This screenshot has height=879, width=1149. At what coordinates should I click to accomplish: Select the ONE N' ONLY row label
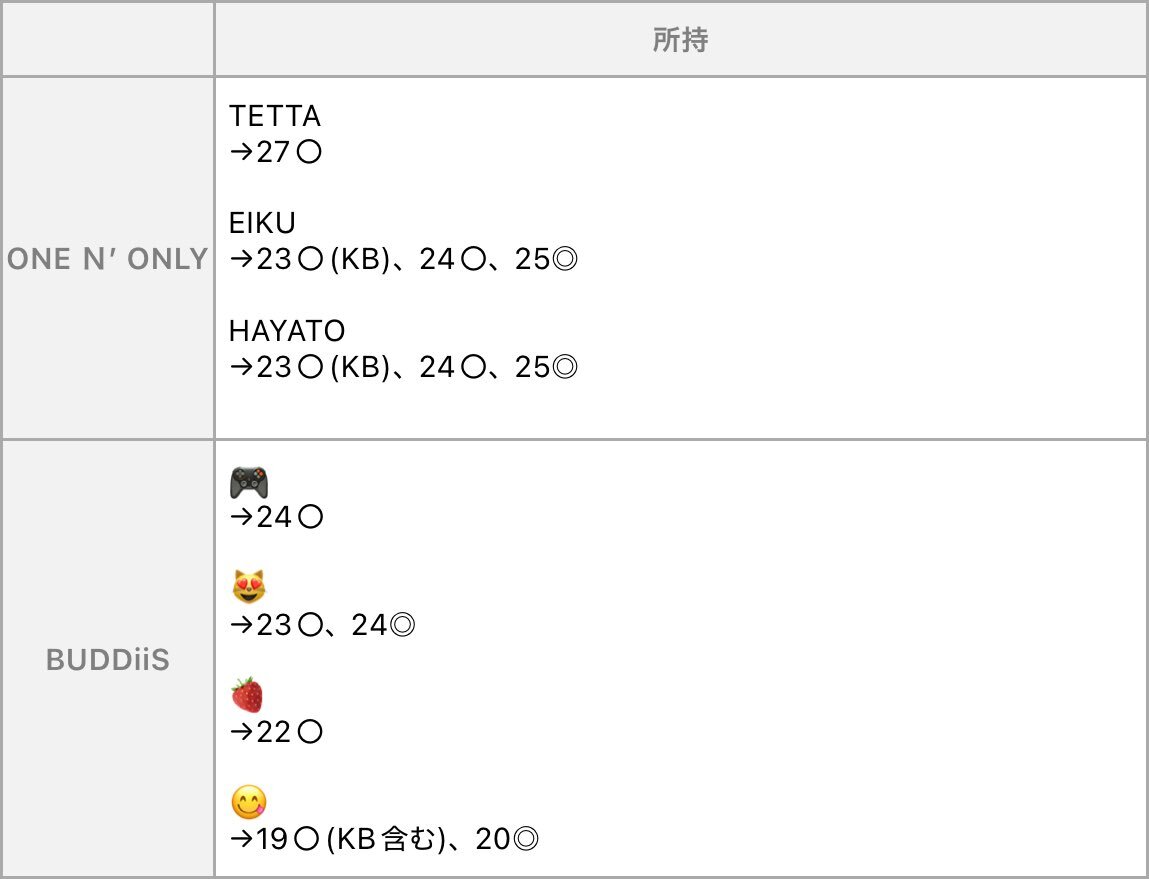[108, 259]
